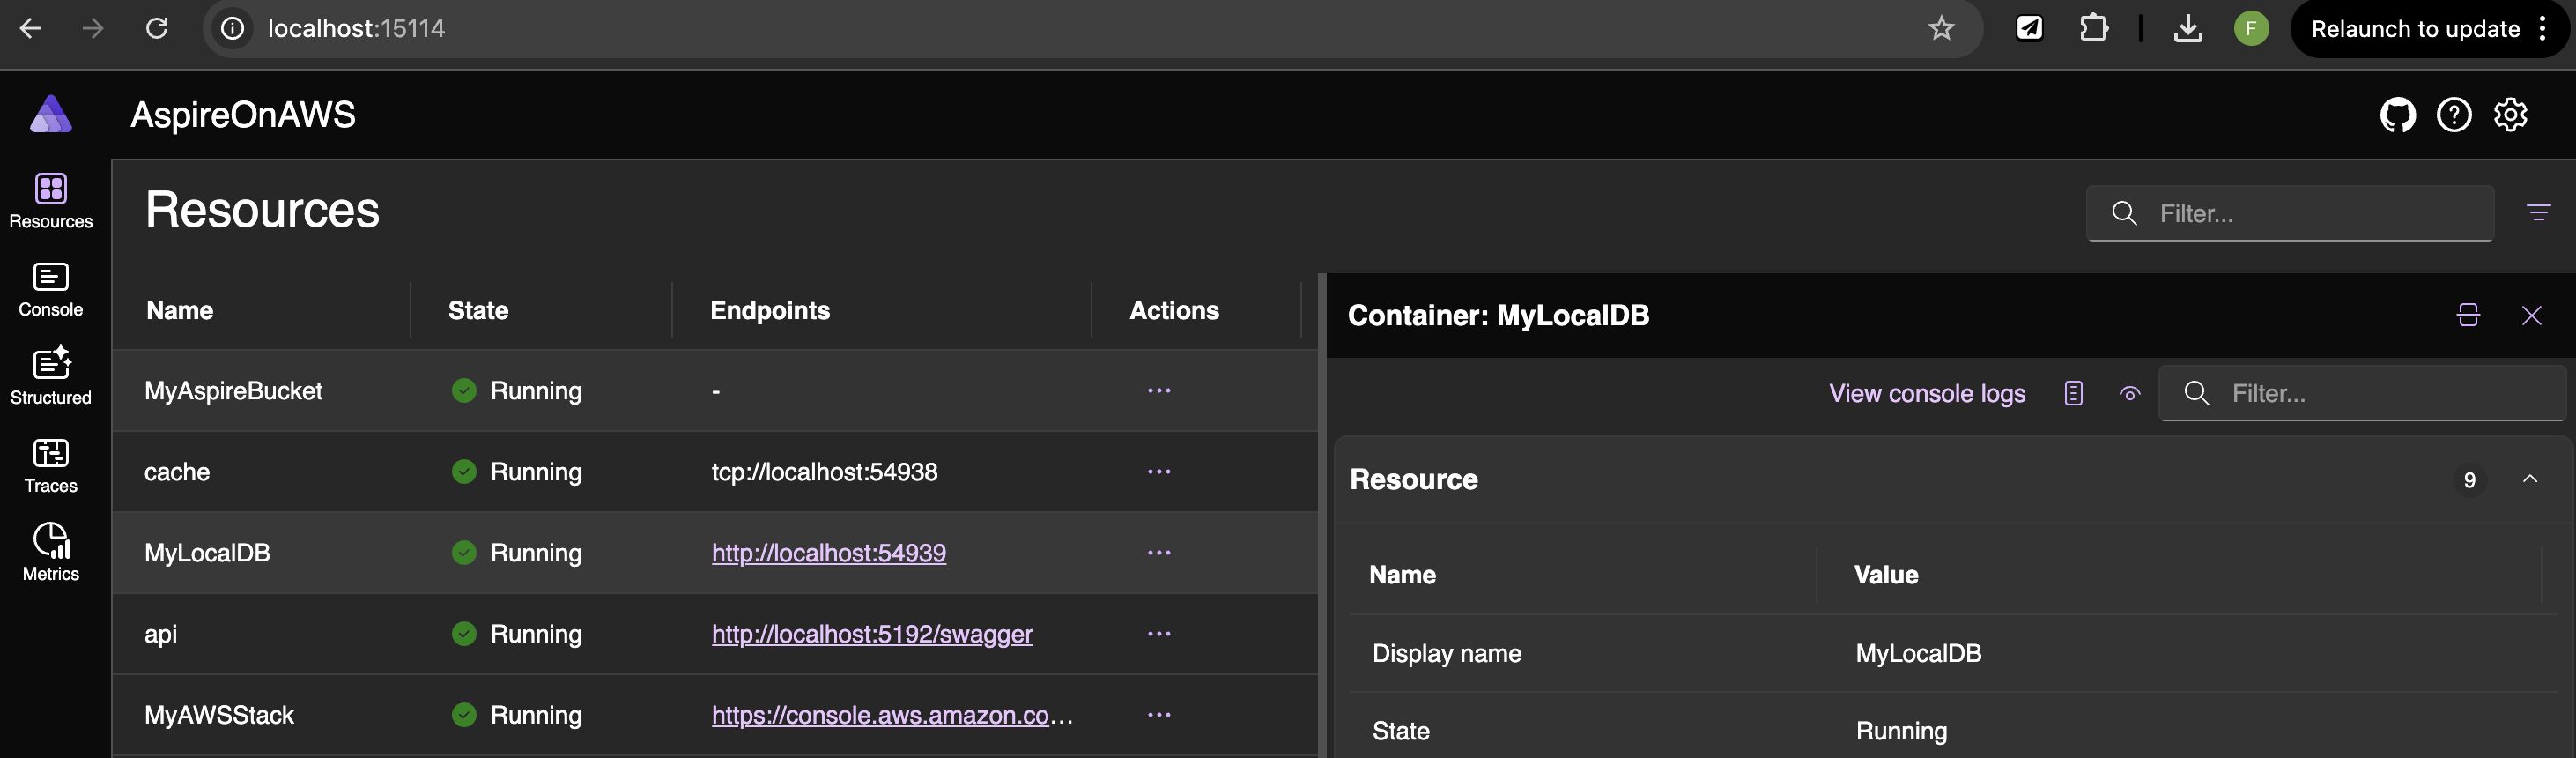Open Metrics page in sidebar
The image size is (2576, 758).
[51, 553]
